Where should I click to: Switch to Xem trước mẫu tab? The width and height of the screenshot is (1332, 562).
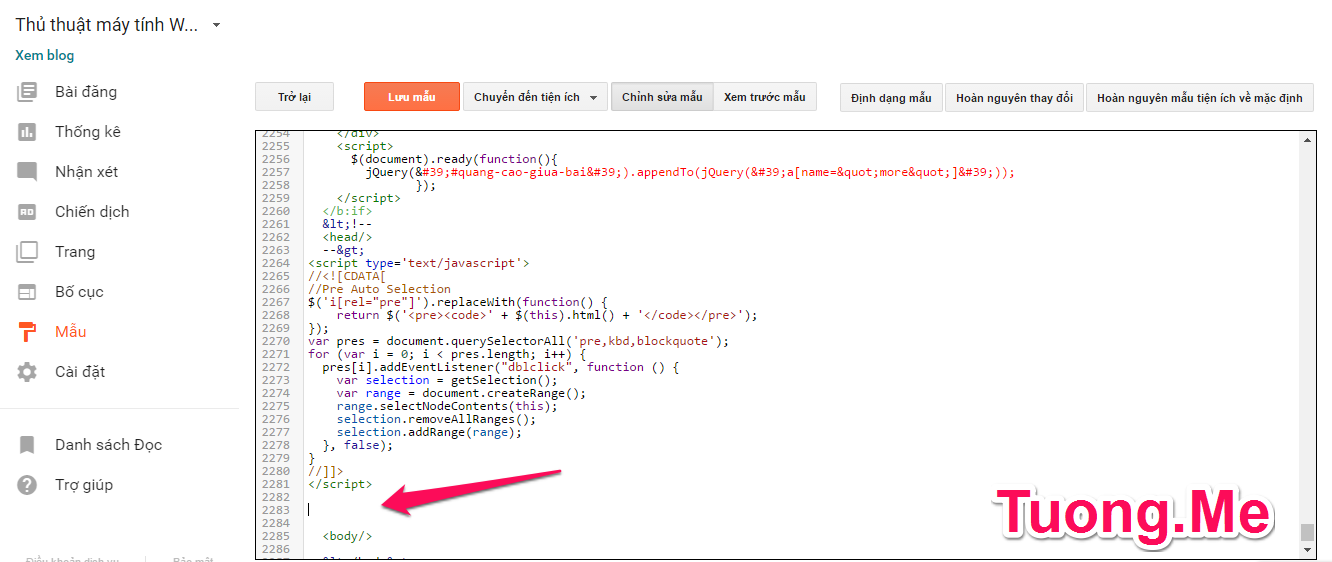[765, 97]
